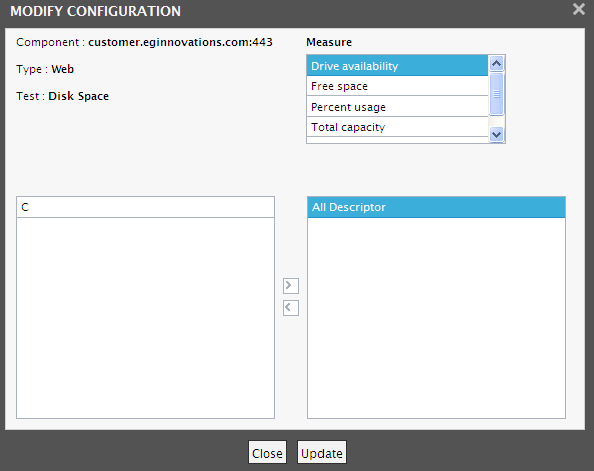Close the Modify Configuration dialog with X
Screen dimensions: 594x471
click(x=578, y=9)
